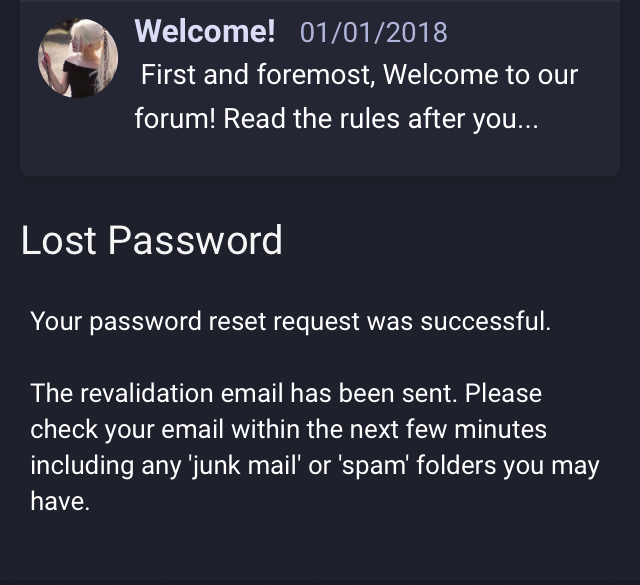
Task: Click the 'next few minutes' text
Action: (x=448, y=429)
